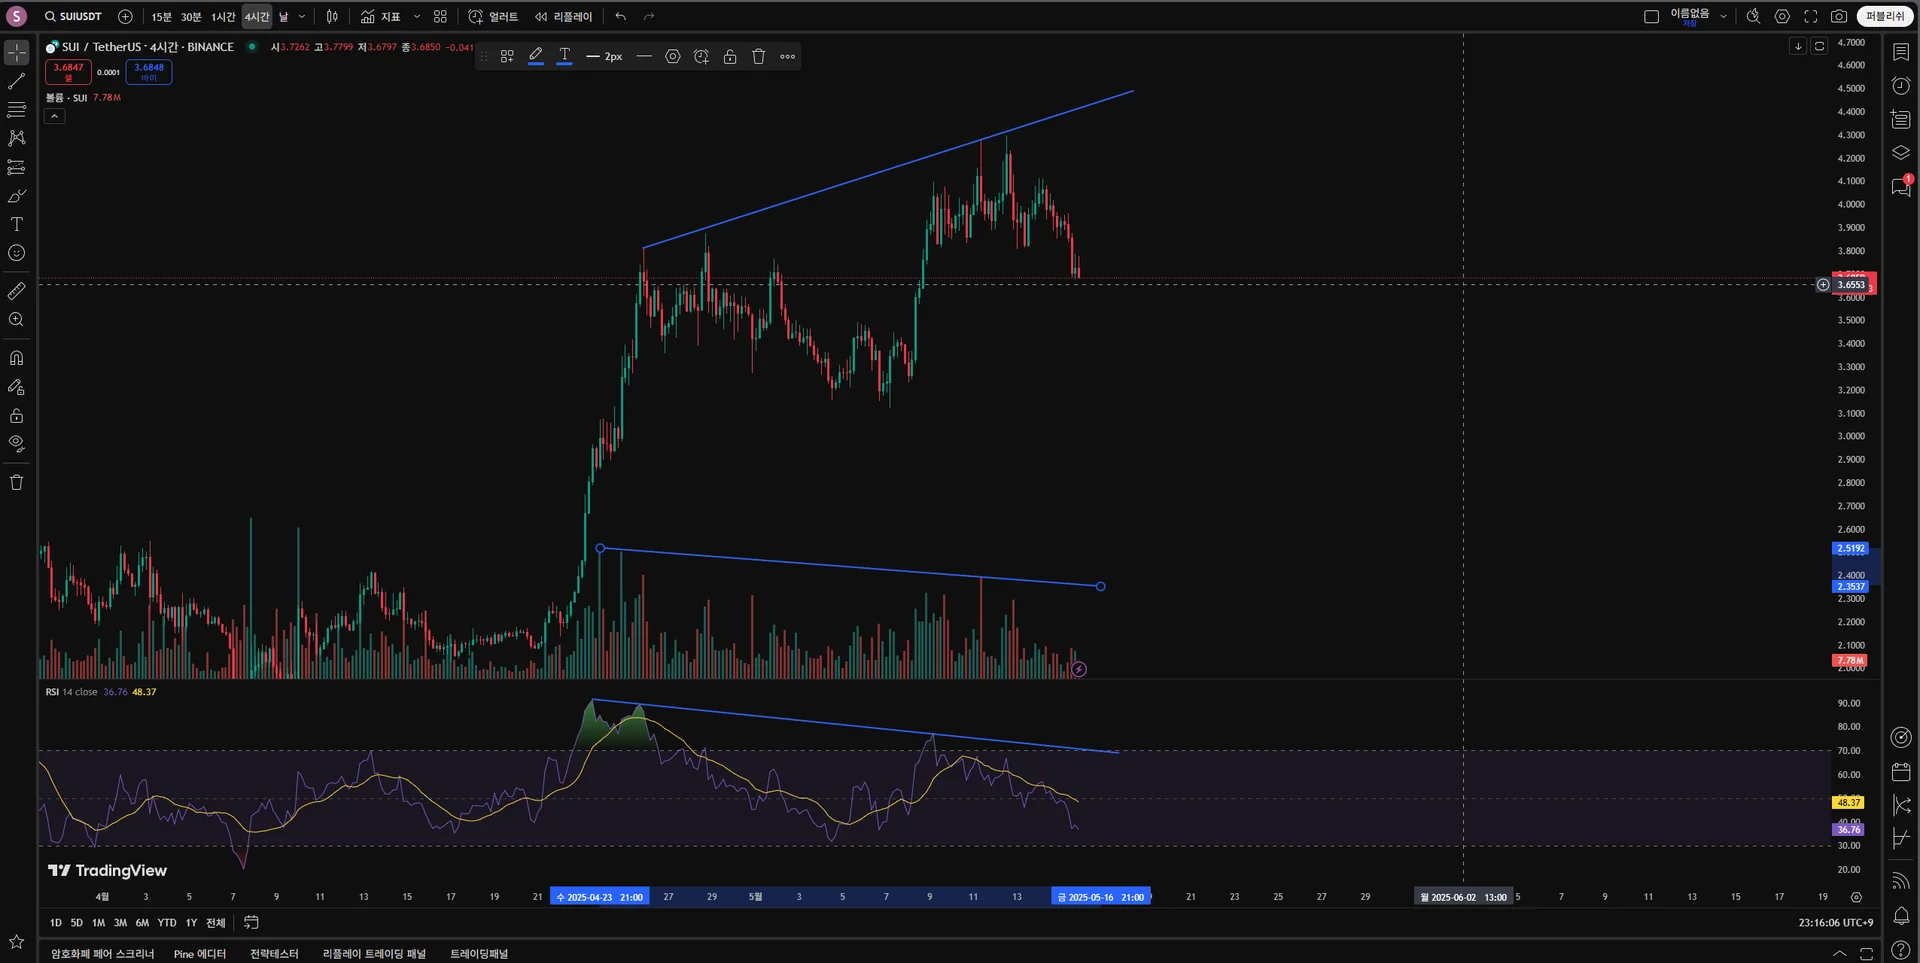
Task: Switch to the 15분 timeframe
Action: coord(161,17)
